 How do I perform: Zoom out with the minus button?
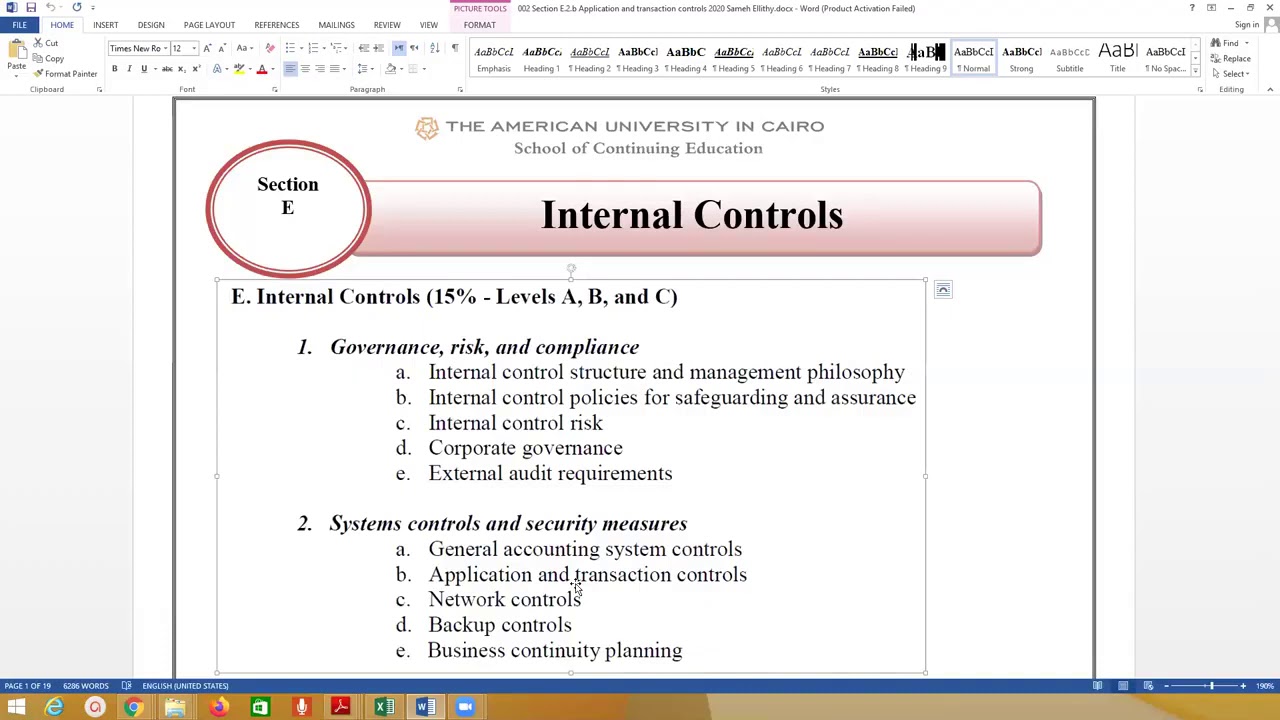tap(1167, 686)
